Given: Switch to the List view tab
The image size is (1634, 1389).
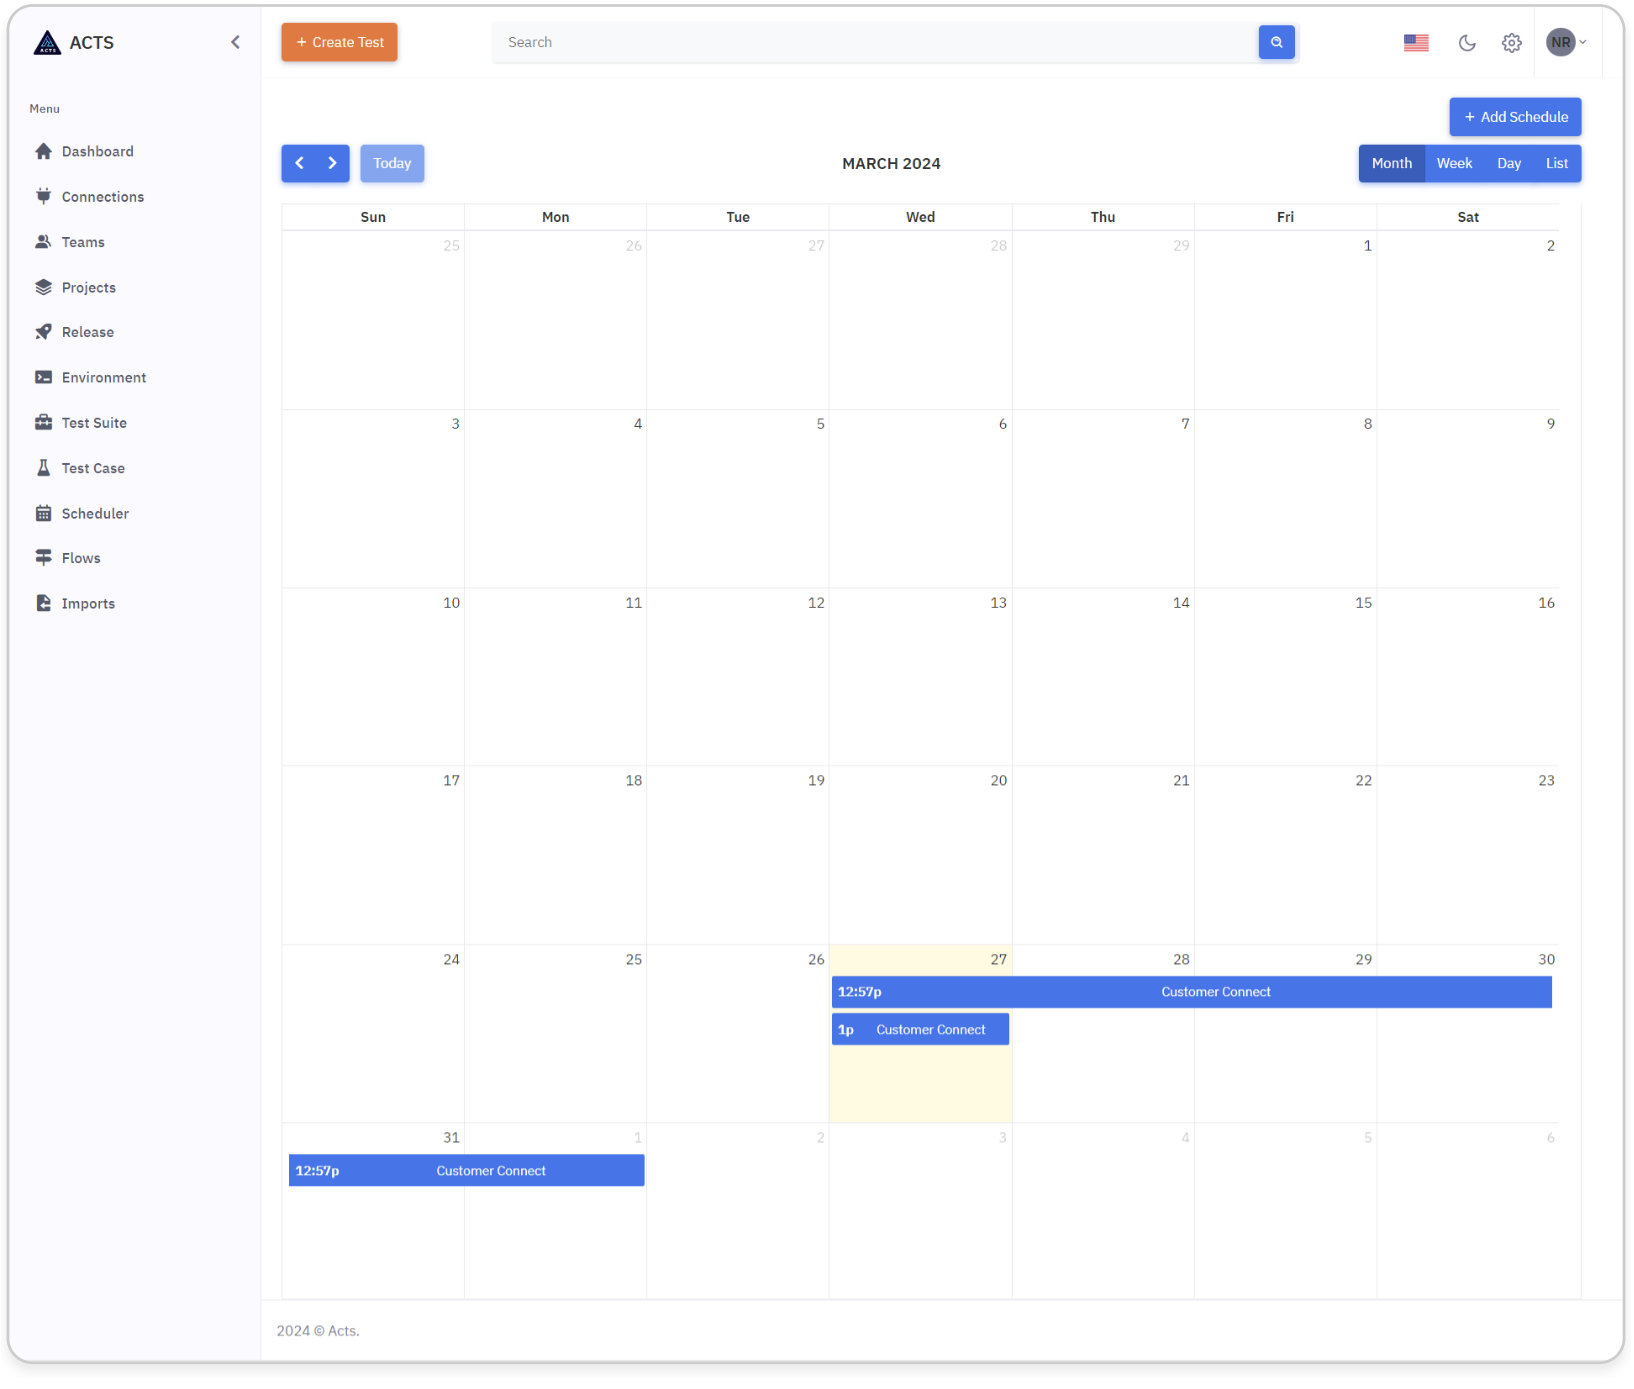Looking at the screenshot, I should pyautogui.click(x=1557, y=163).
